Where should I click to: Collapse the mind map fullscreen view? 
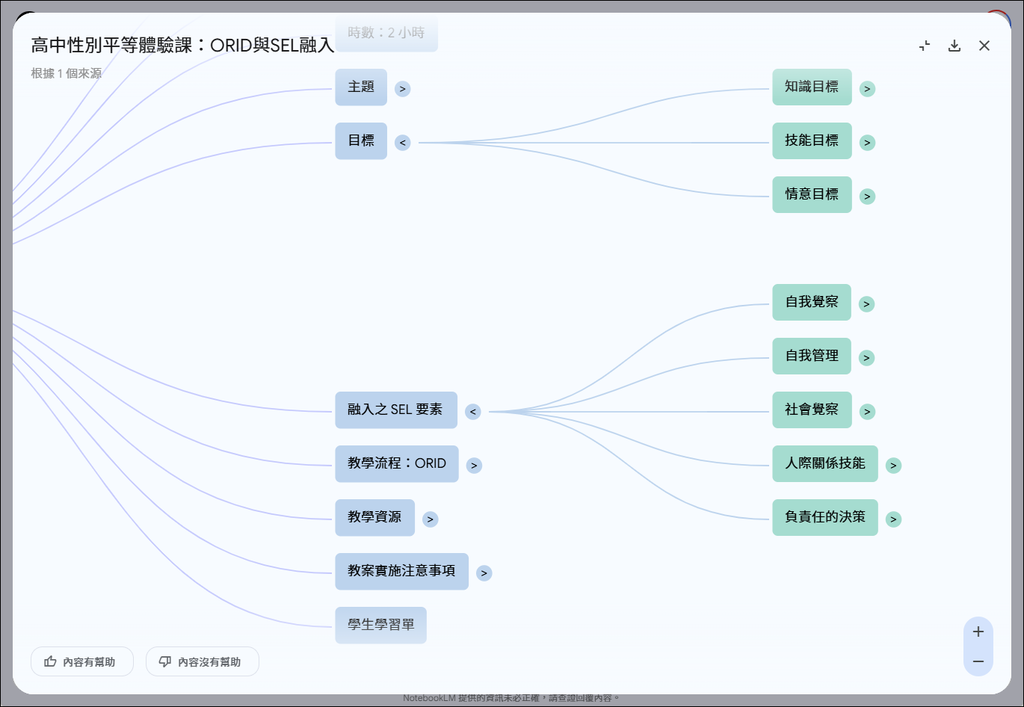[x=924, y=46]
